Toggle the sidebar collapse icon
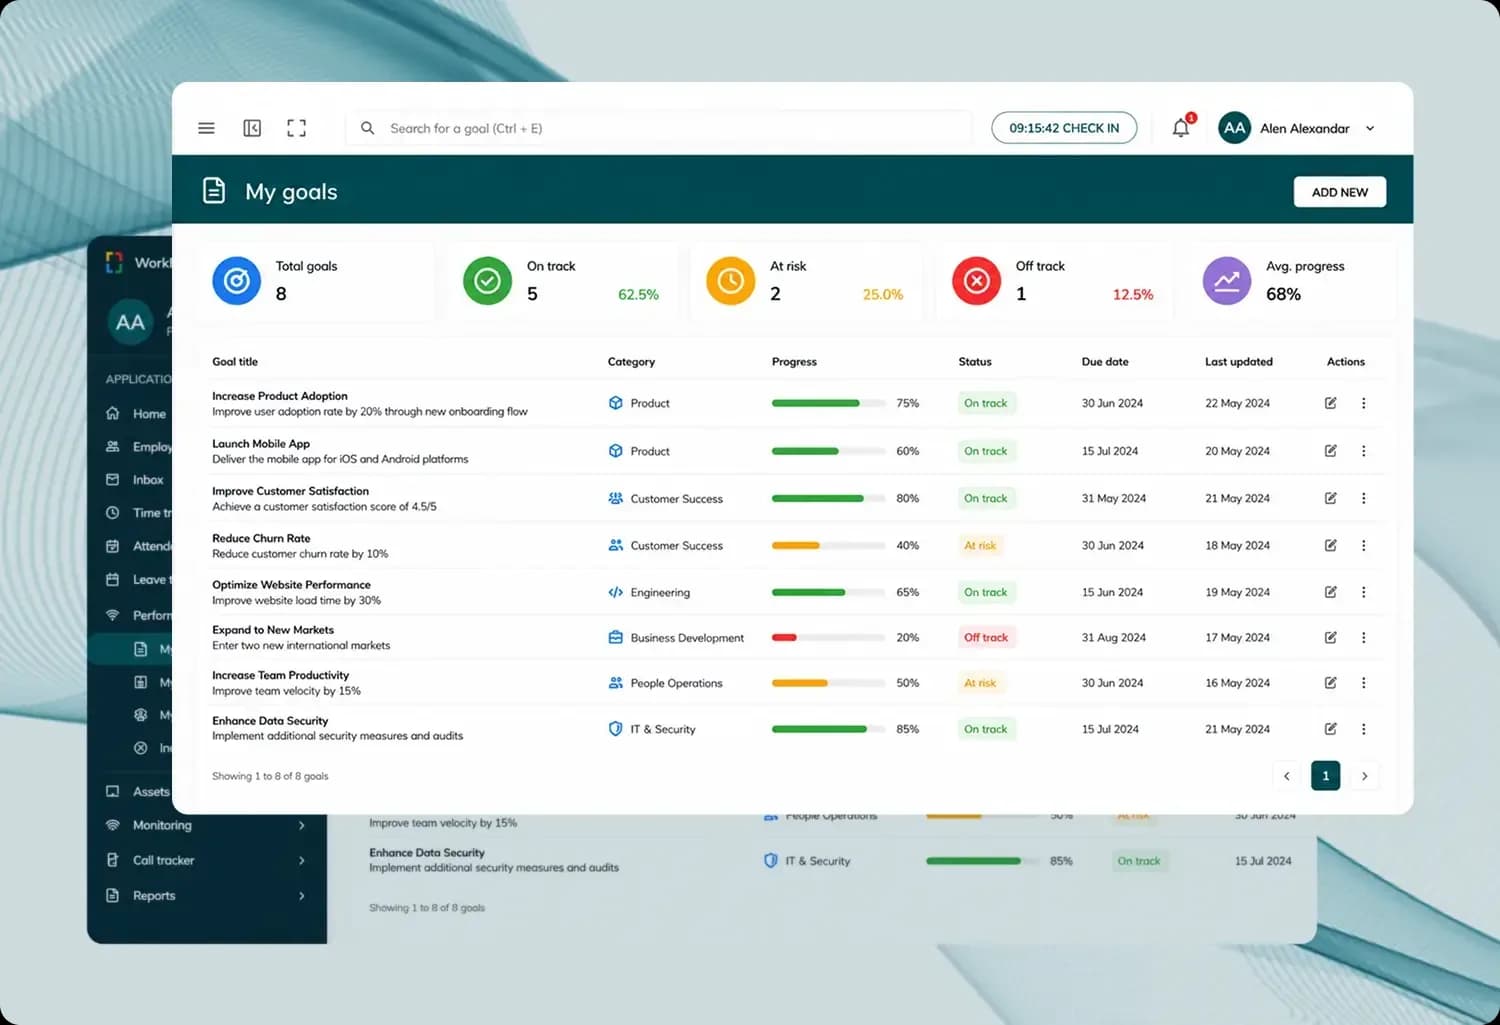The height and width of the screenshot is (1025, 1500). 252,128
